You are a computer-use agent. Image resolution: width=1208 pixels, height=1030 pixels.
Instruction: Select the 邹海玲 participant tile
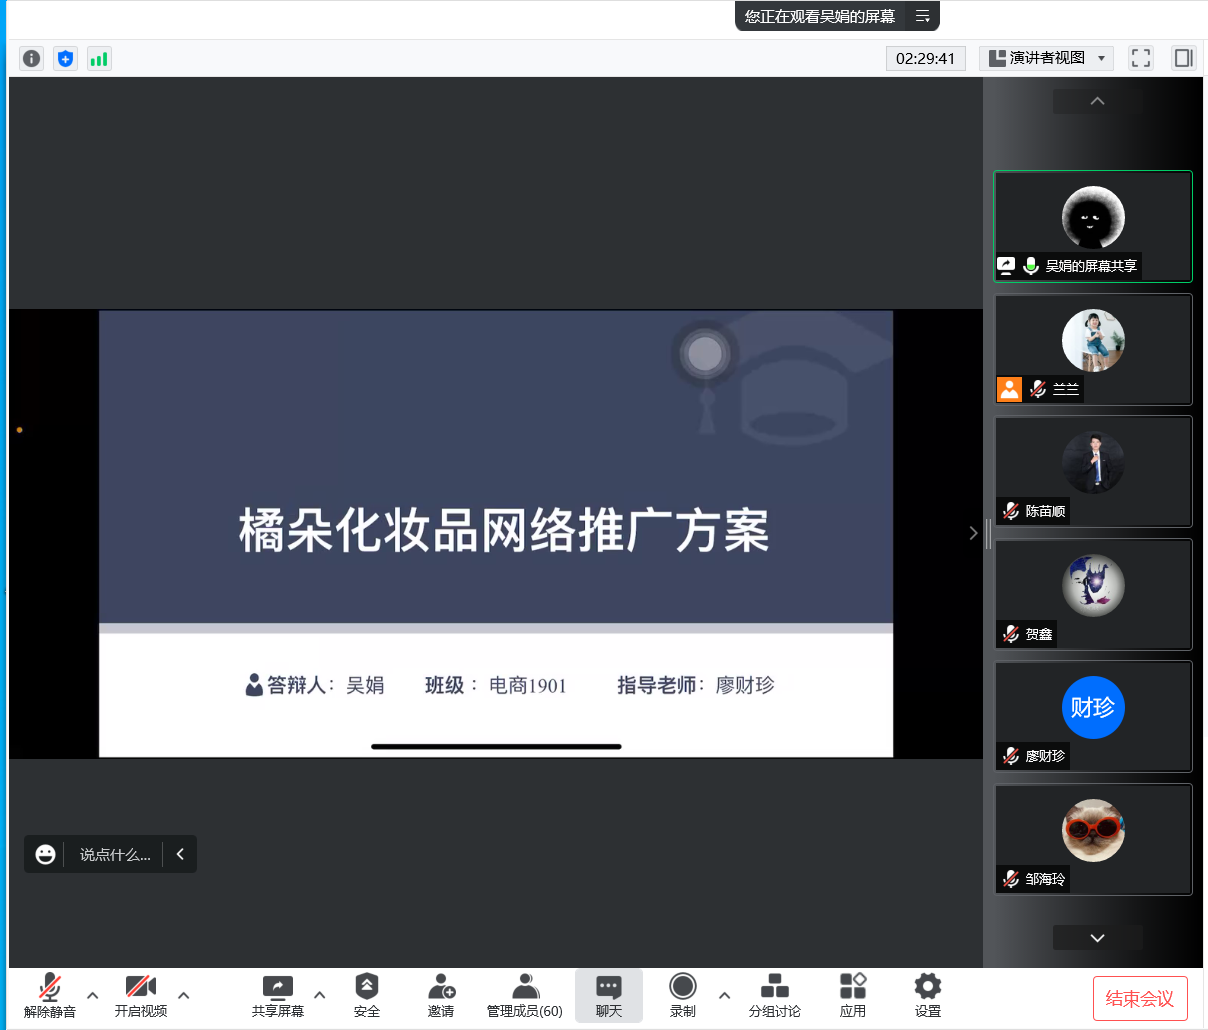(1093, 839)
